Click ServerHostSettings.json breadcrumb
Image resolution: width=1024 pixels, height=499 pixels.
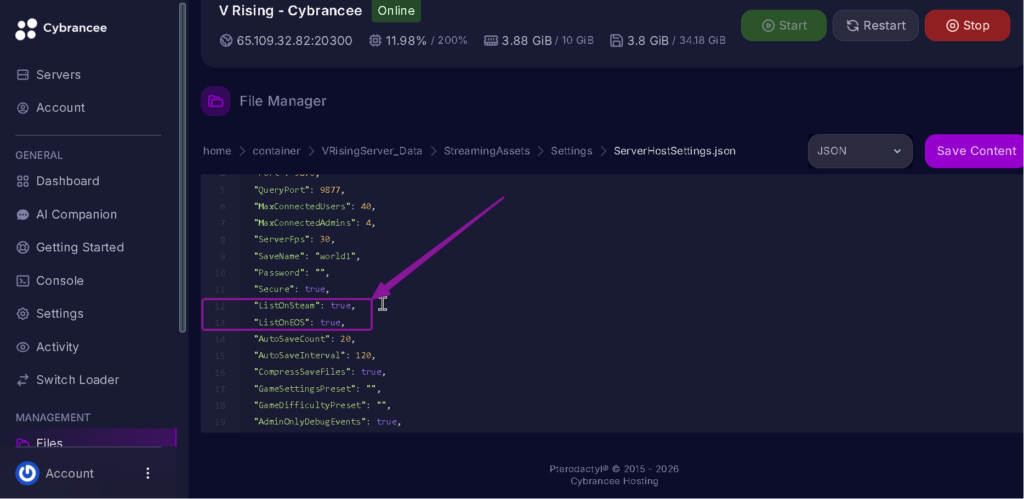pos(675,151)
